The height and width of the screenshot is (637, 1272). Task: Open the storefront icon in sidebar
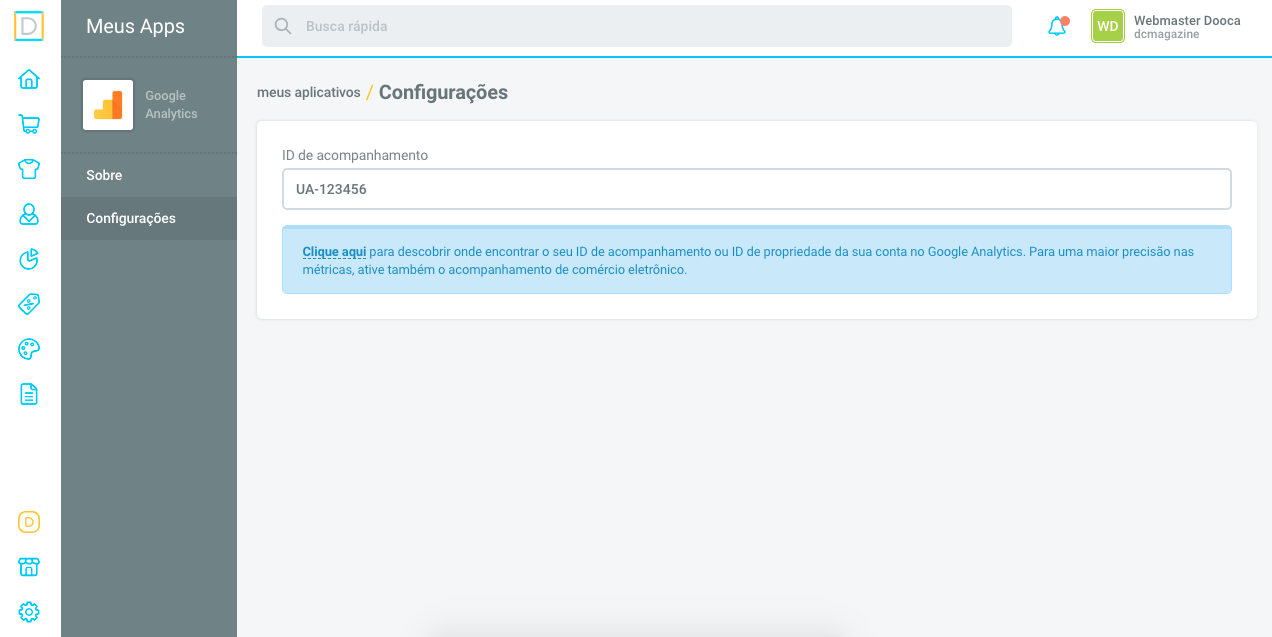(x=29, y=567)
